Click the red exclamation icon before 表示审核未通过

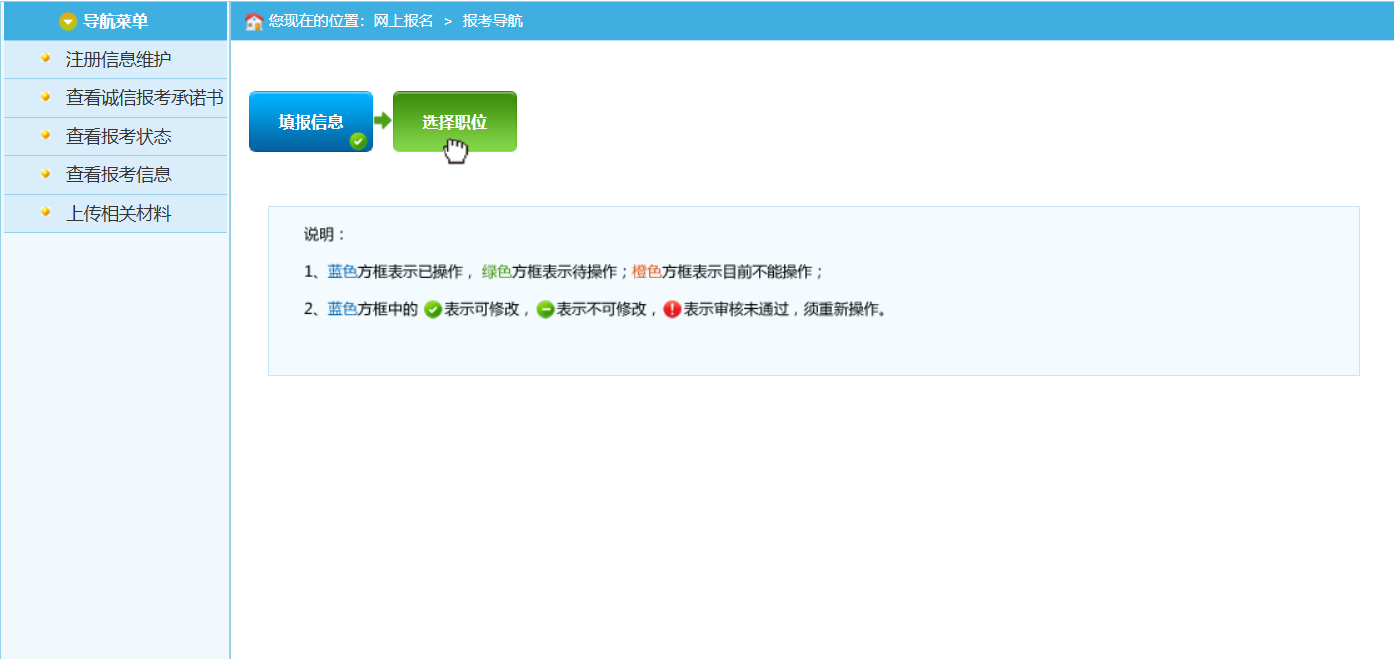click(x=672, y=310)
